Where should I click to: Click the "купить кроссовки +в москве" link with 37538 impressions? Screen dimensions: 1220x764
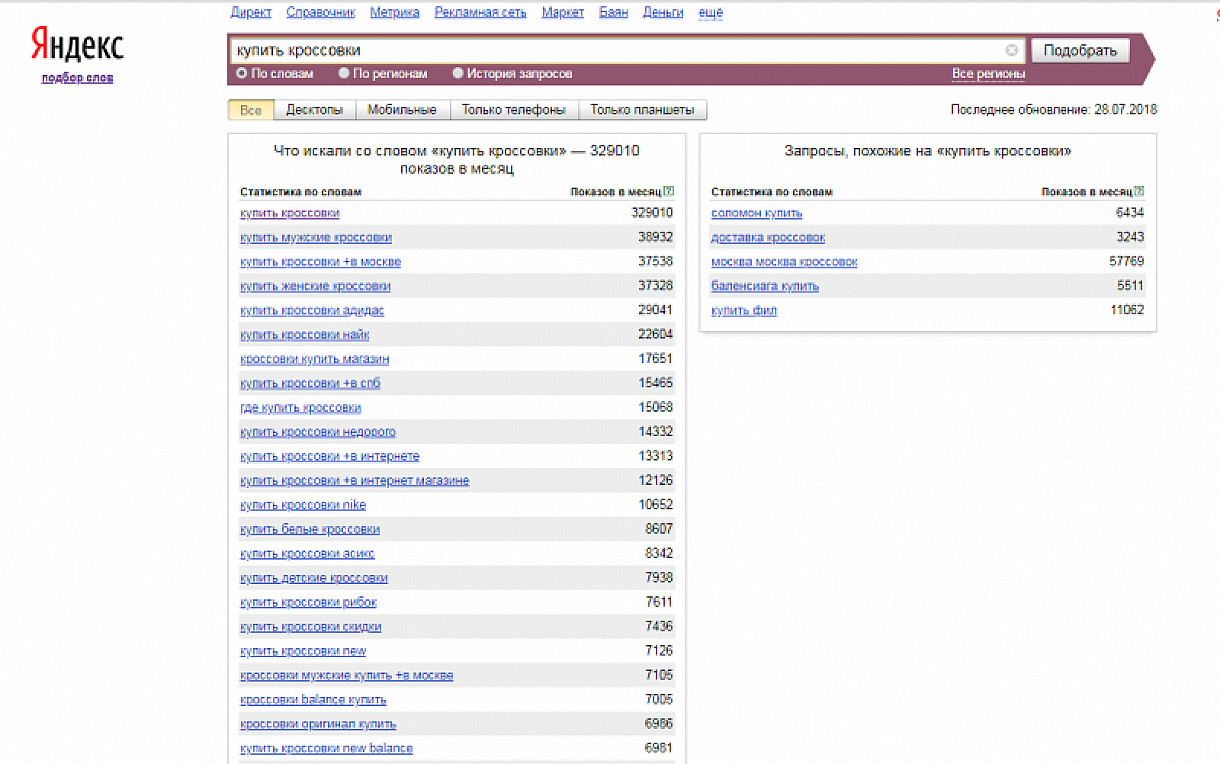[x=321, y=262]
